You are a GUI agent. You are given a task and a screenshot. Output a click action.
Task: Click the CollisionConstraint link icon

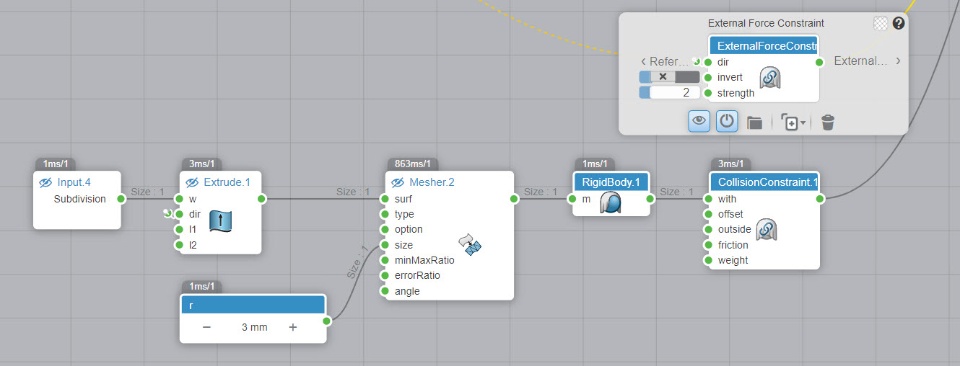coord(766,230)
